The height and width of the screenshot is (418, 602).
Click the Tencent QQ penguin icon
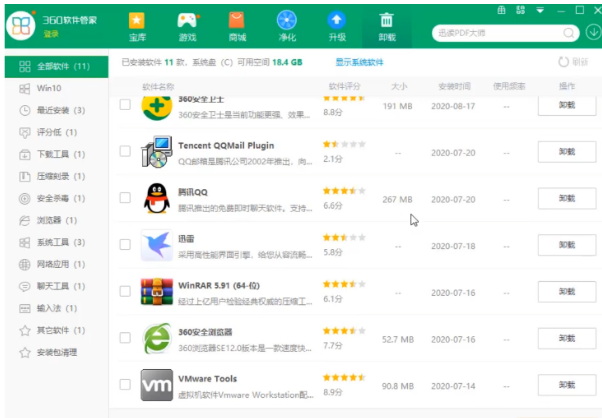[x=156, y=198]
